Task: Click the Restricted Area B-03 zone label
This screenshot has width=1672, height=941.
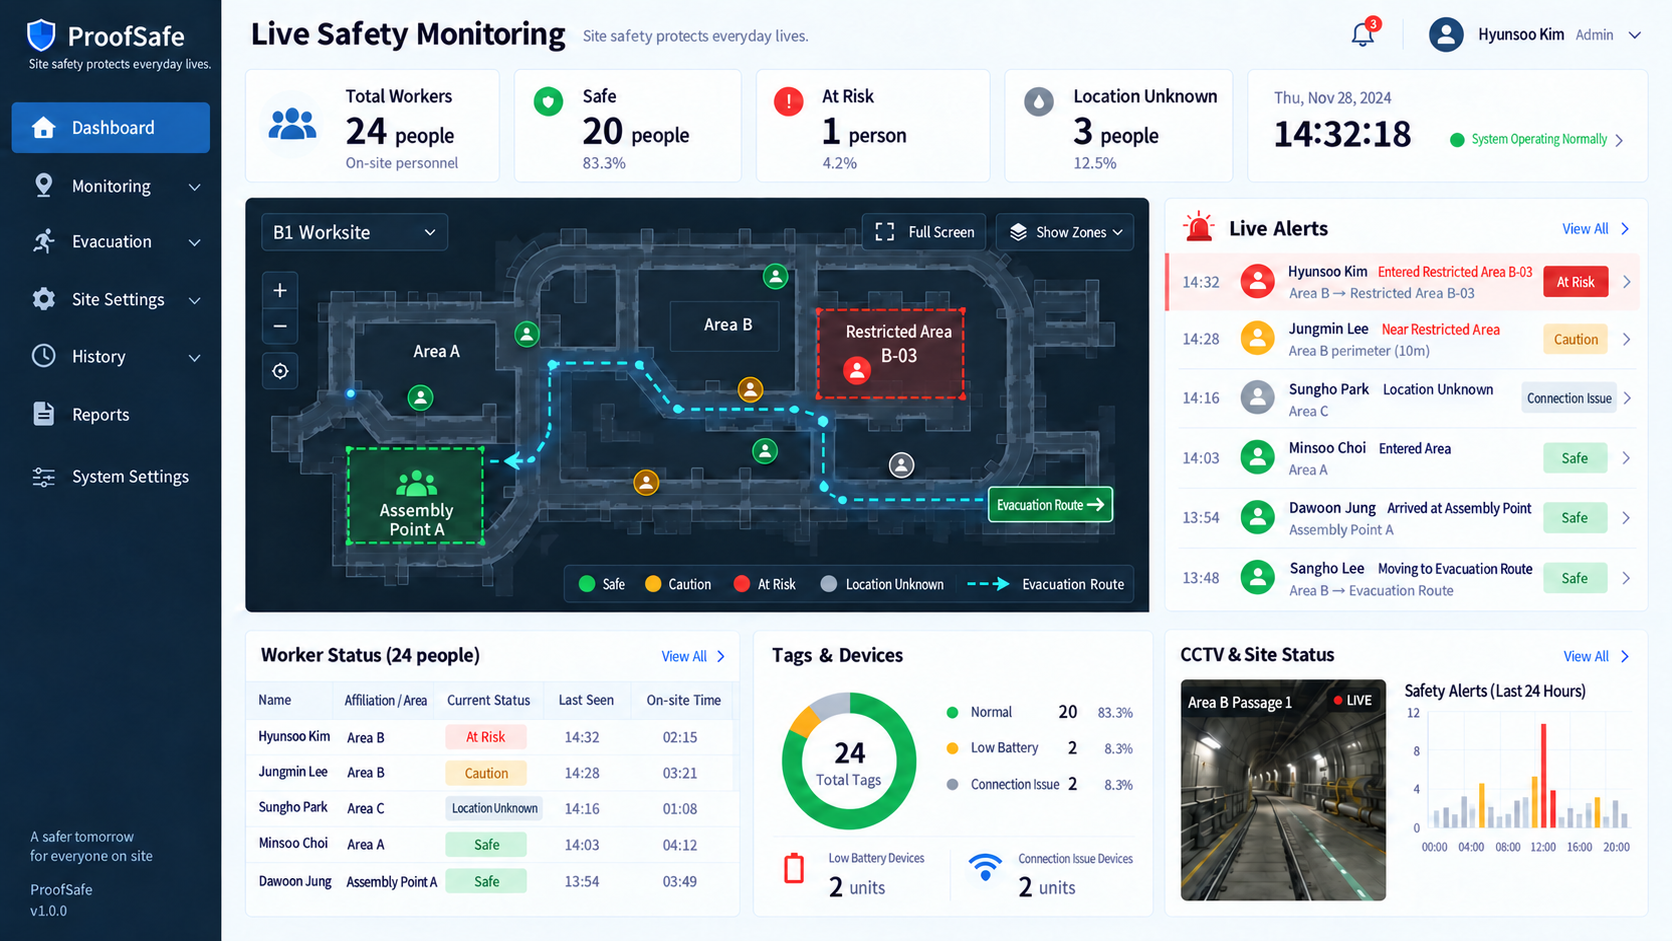Action: pyautogui.click(x=898, y=343)
